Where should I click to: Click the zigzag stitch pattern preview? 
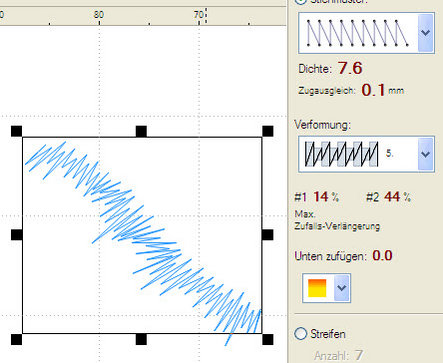358,33
